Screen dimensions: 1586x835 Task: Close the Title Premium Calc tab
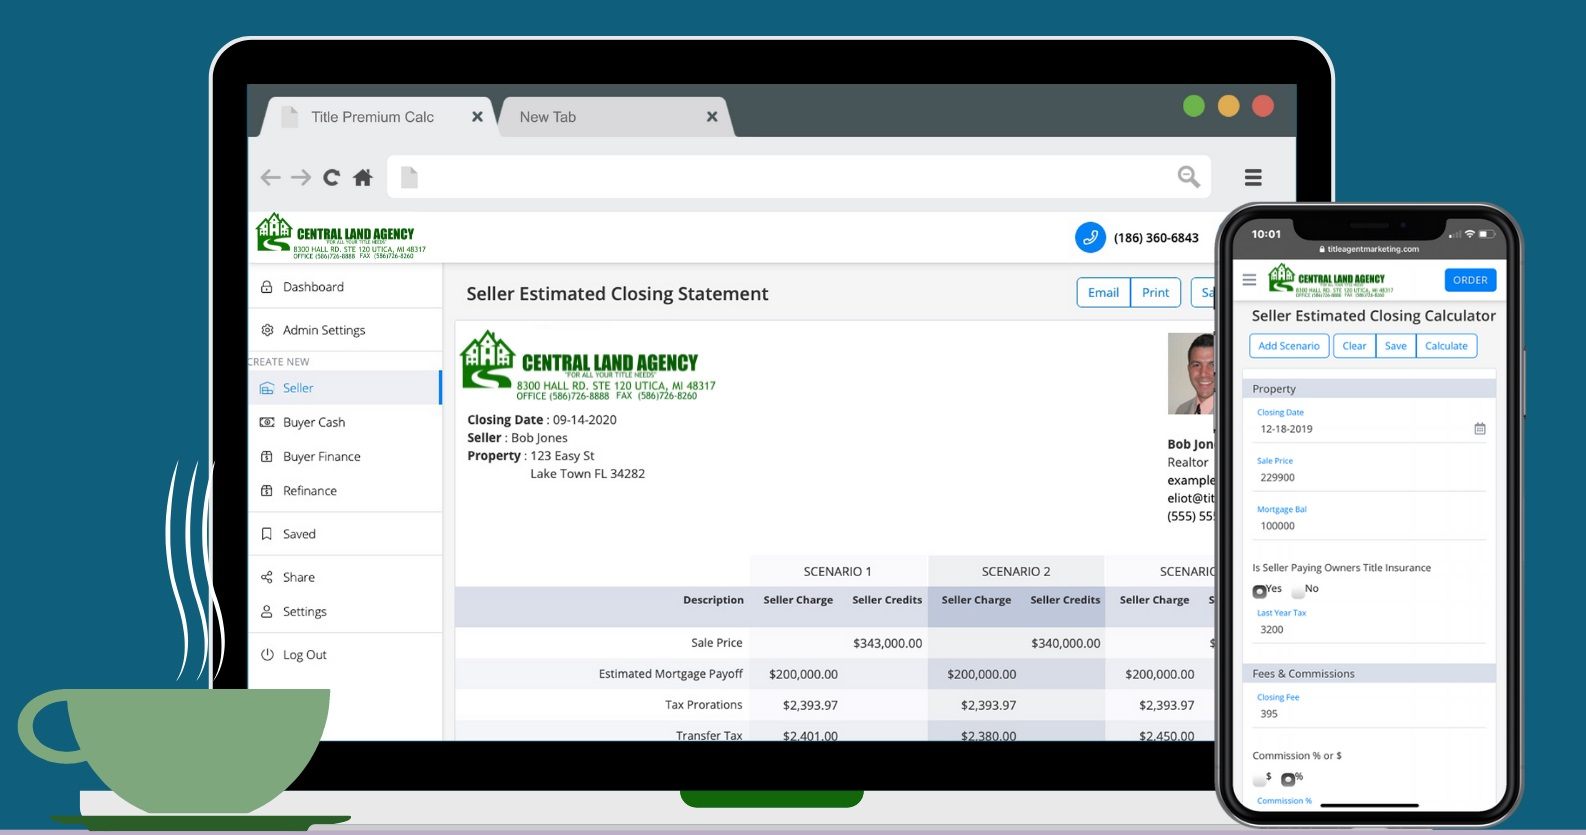(477, 117)
